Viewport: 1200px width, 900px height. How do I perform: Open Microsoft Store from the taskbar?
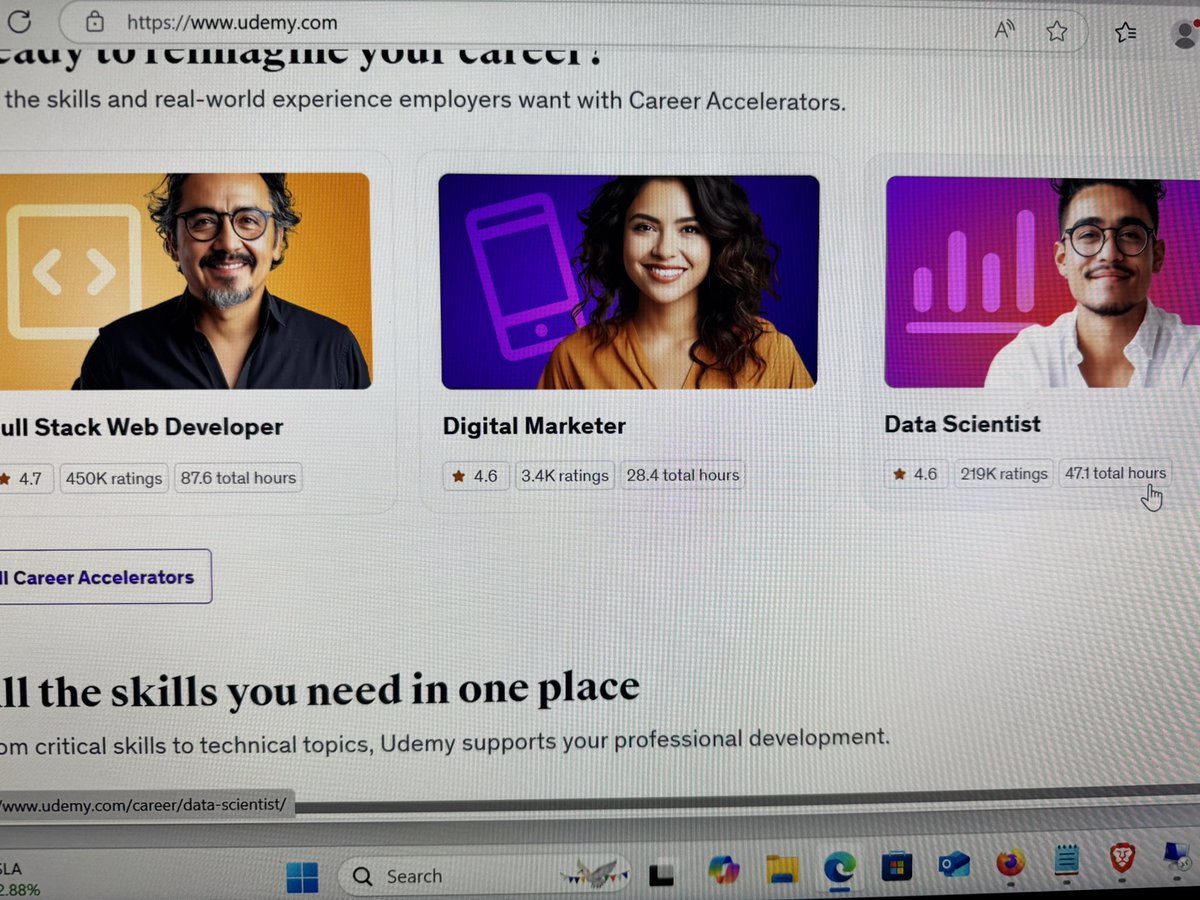[x=896, y=866]
